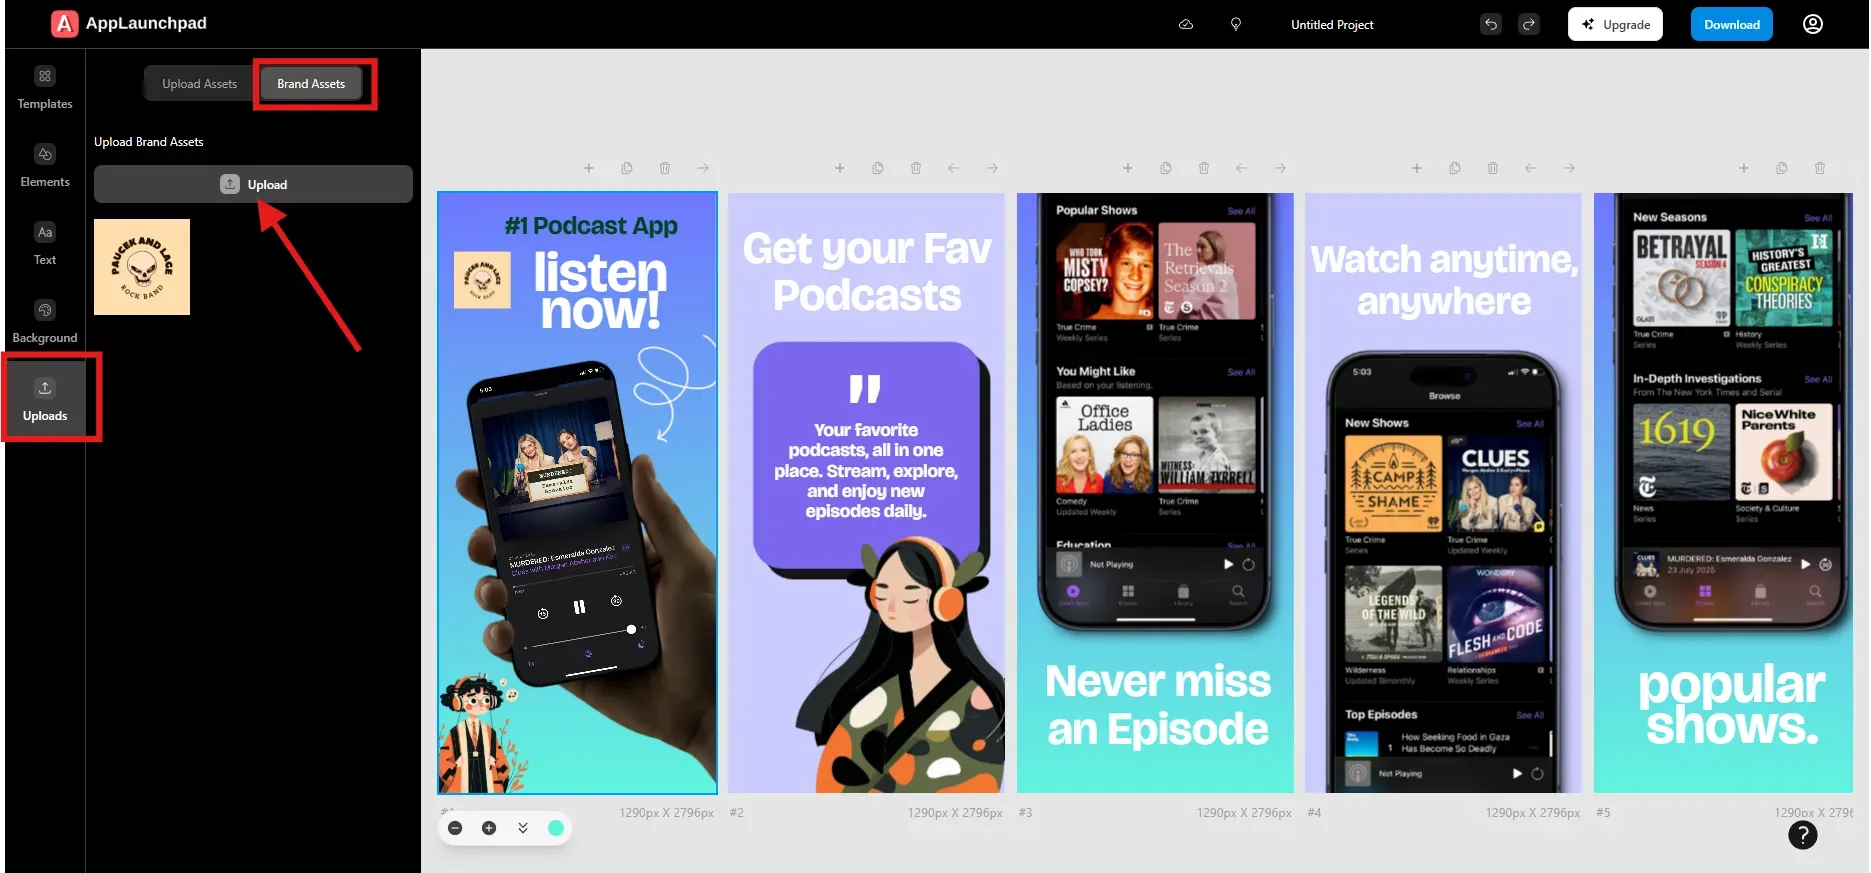Image resolution: width=1871 pixels, height=873 pixels.
Task: Add a screen above screenshot #4
Action: pos(1417,168)
